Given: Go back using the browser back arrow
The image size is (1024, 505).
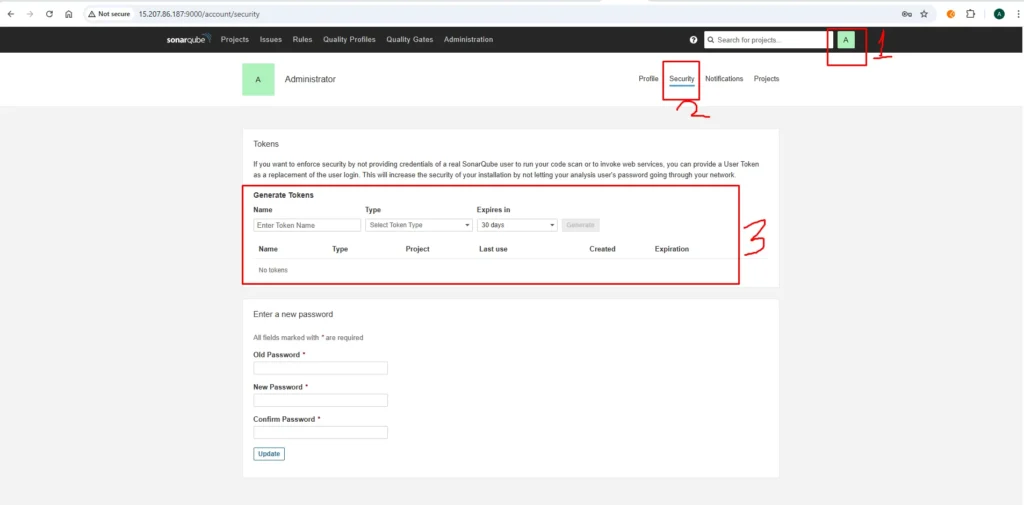Looking at the screenshot, I should pos(11,14).
